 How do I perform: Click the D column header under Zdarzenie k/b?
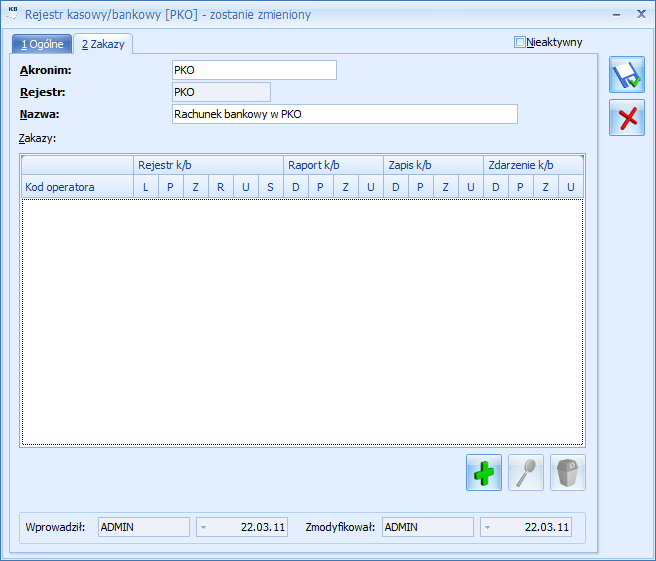point(496,187)
